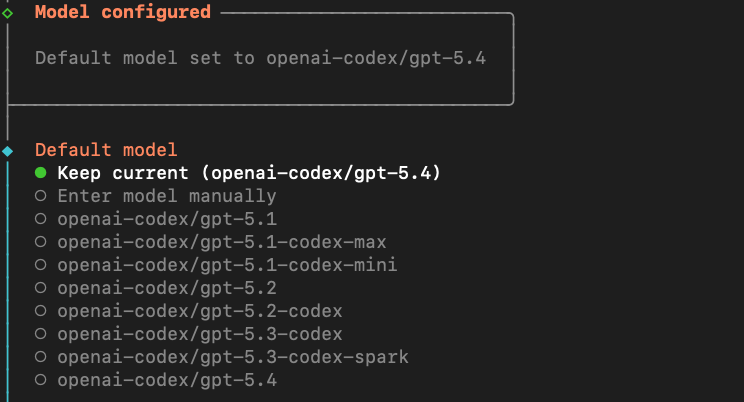
Task: Click the openai-codex/gpt-5.2-codex label text
Action: click(200, 311)
